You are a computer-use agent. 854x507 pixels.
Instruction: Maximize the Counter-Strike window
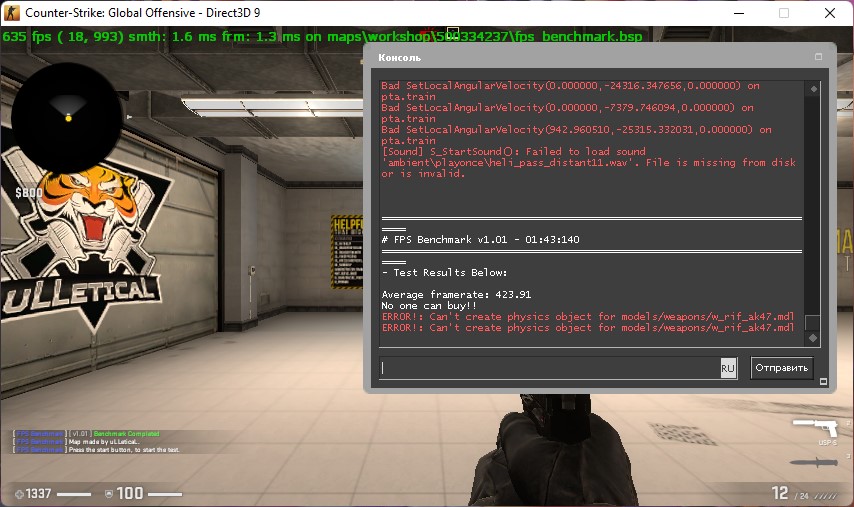coord(784,13)
